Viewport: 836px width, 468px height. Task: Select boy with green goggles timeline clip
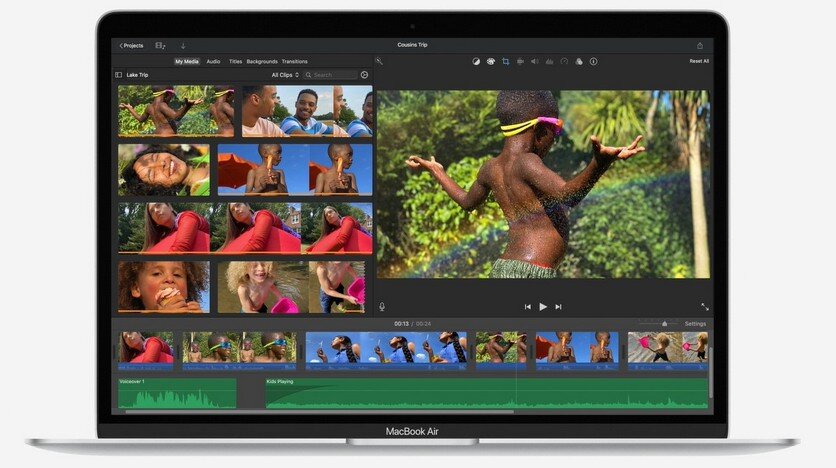239,351
